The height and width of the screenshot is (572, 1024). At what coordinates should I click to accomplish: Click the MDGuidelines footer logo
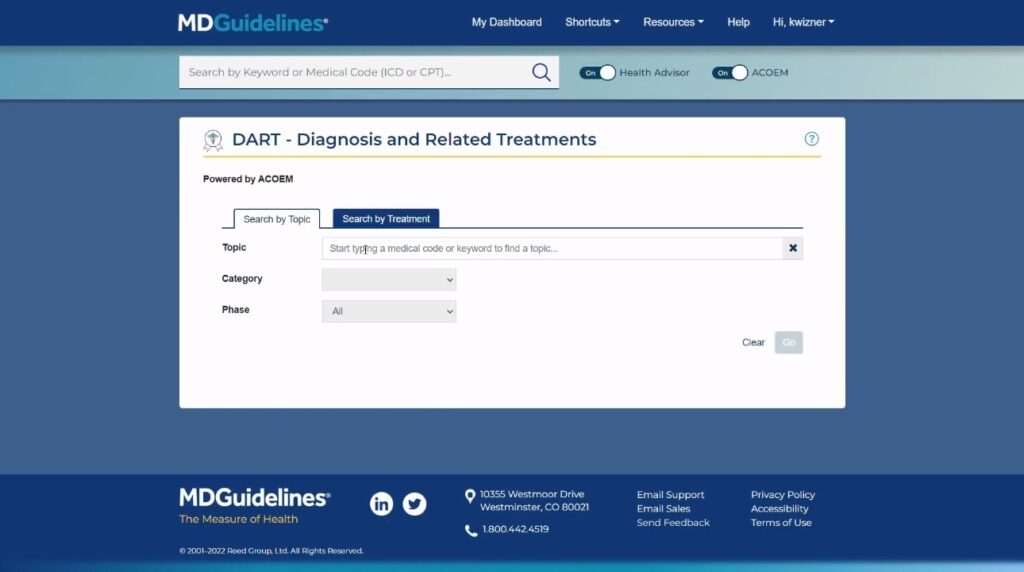point(255,498)
